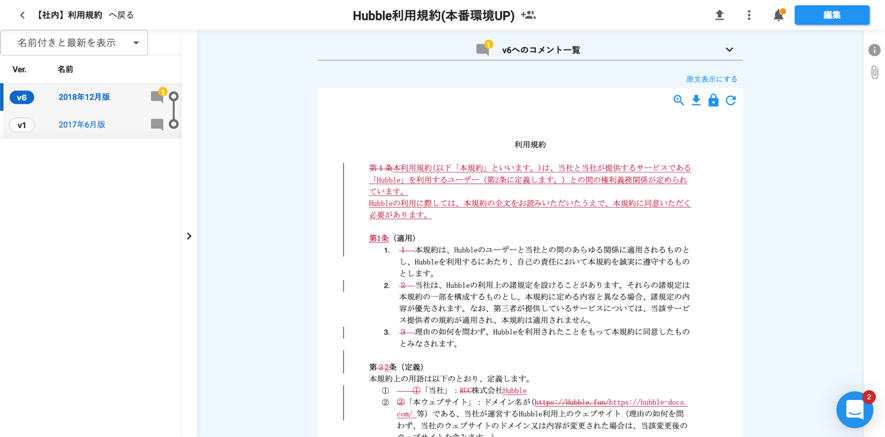Open the add collaborators icon beside the title
The width and height of the screenshot is (885, 437).
528,15
